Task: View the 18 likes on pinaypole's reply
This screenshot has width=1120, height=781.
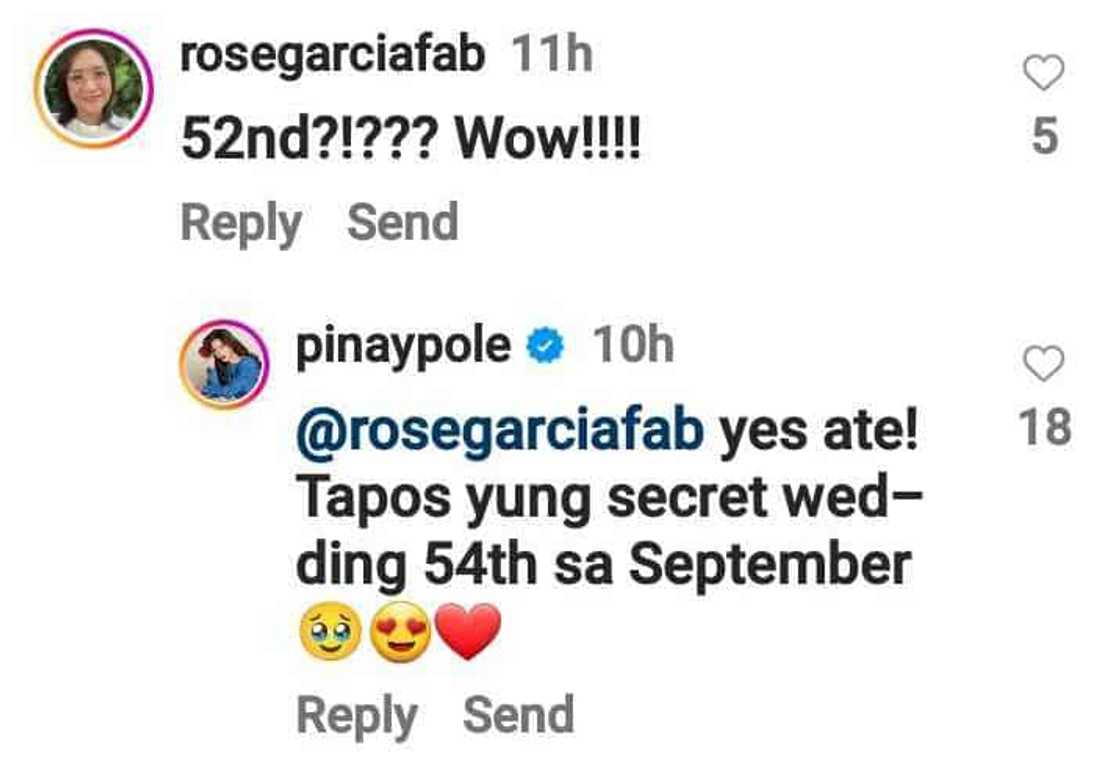Action: [x=1044, y=427]
